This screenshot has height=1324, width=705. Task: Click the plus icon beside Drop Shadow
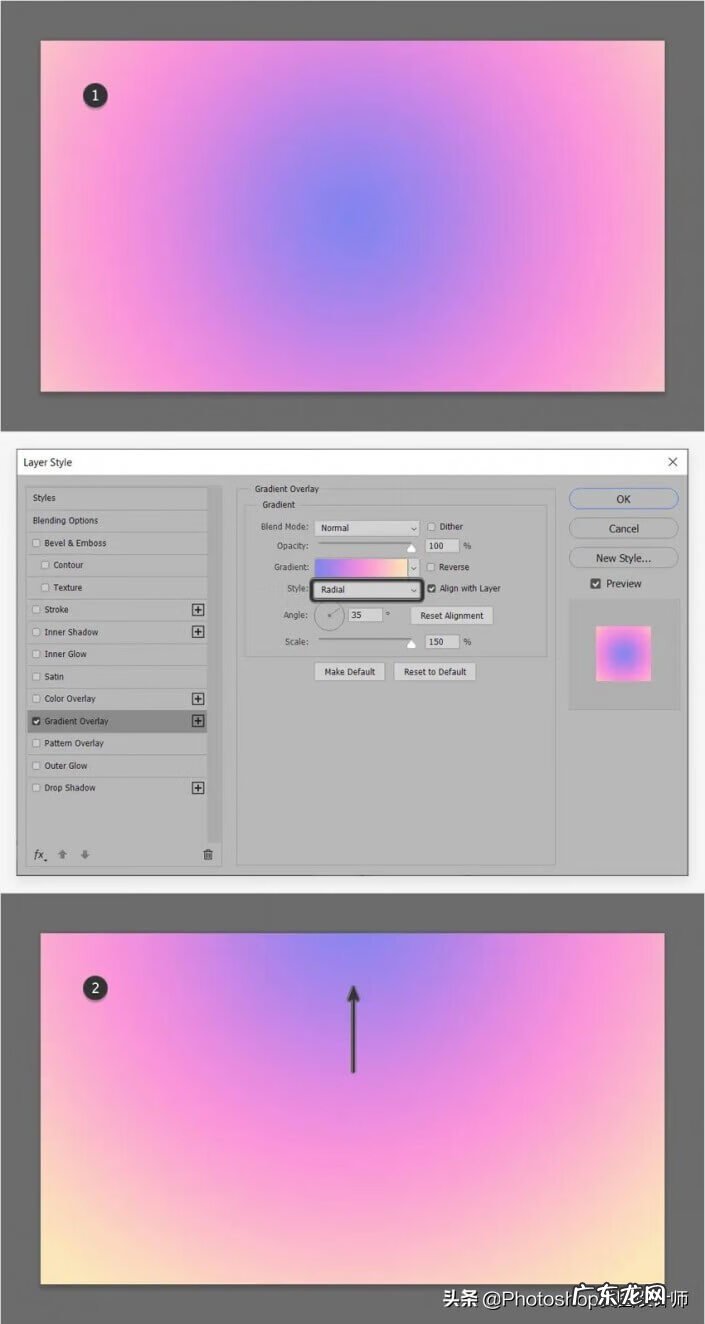[198, 788]
